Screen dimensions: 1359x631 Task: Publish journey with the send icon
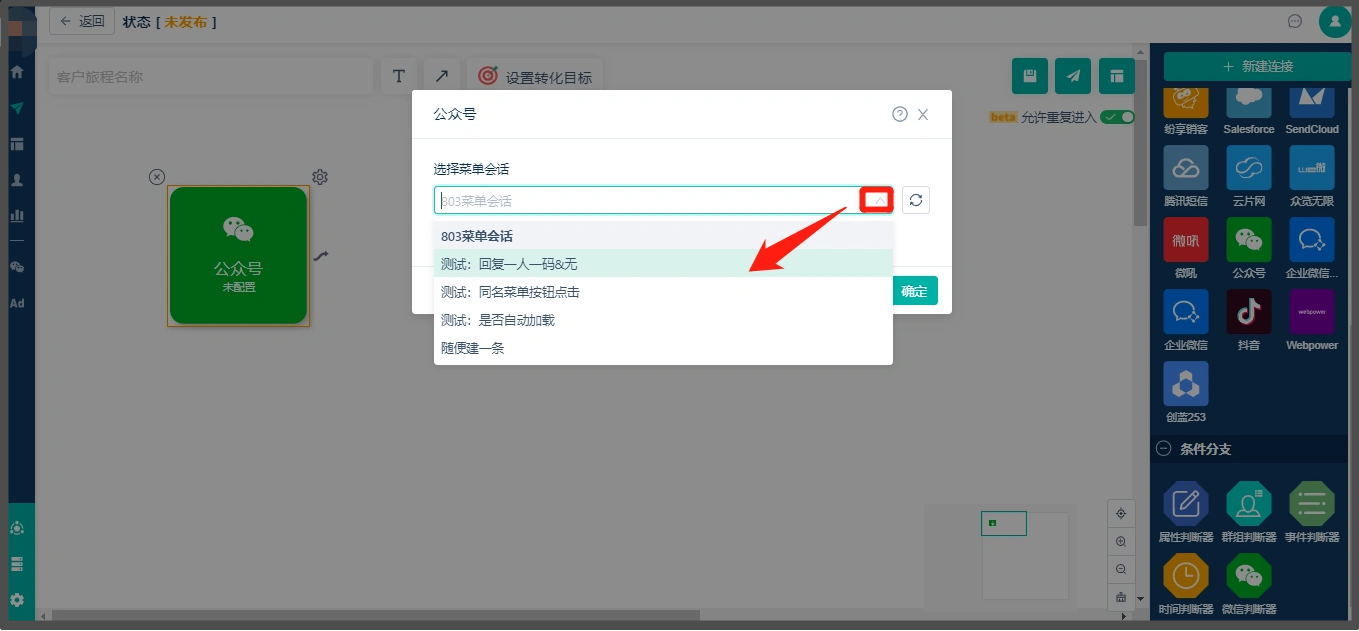click(x=1073, y=76)
